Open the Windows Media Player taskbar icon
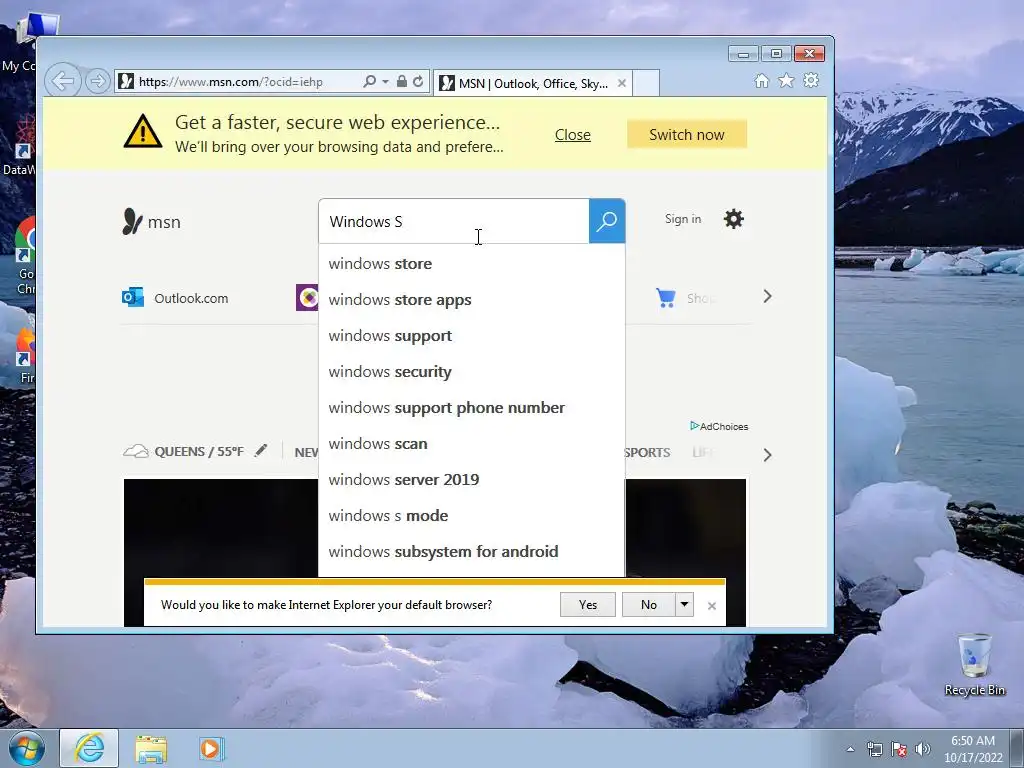Image resolution: width=1024 pixels, height=768 pixels. [x=211, y=748]
